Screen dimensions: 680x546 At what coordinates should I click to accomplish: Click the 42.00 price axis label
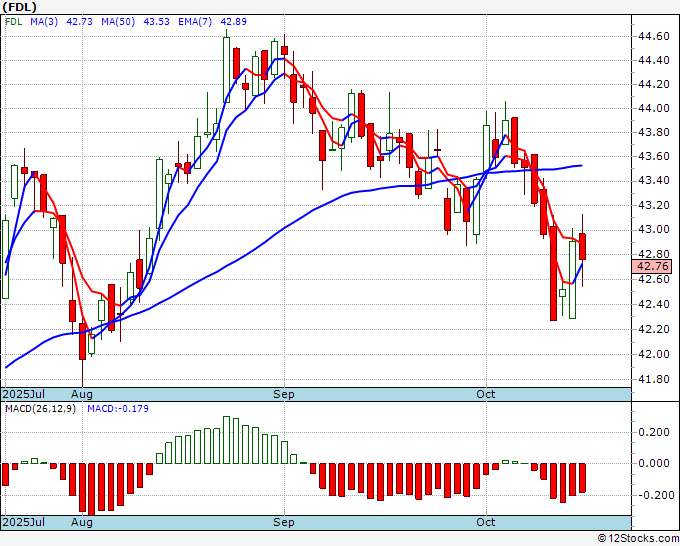point(654,354)
